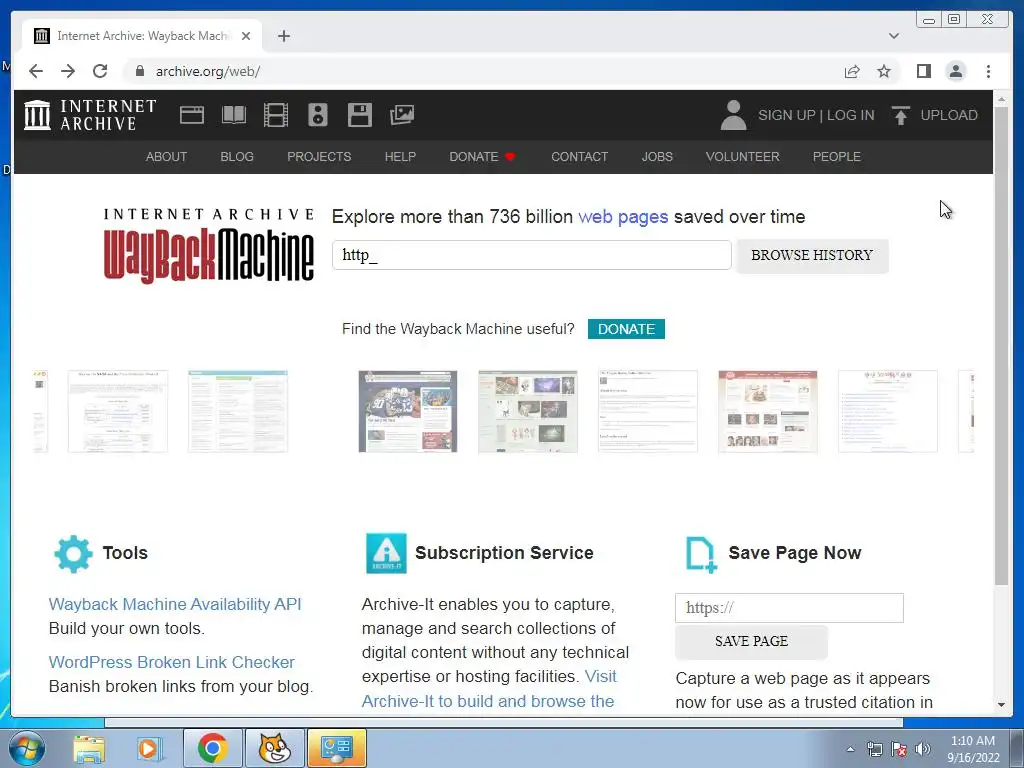This screenshot has width=1024, height=768.
Task: Close the Wayback Machine tab
Action: point(246,36)
